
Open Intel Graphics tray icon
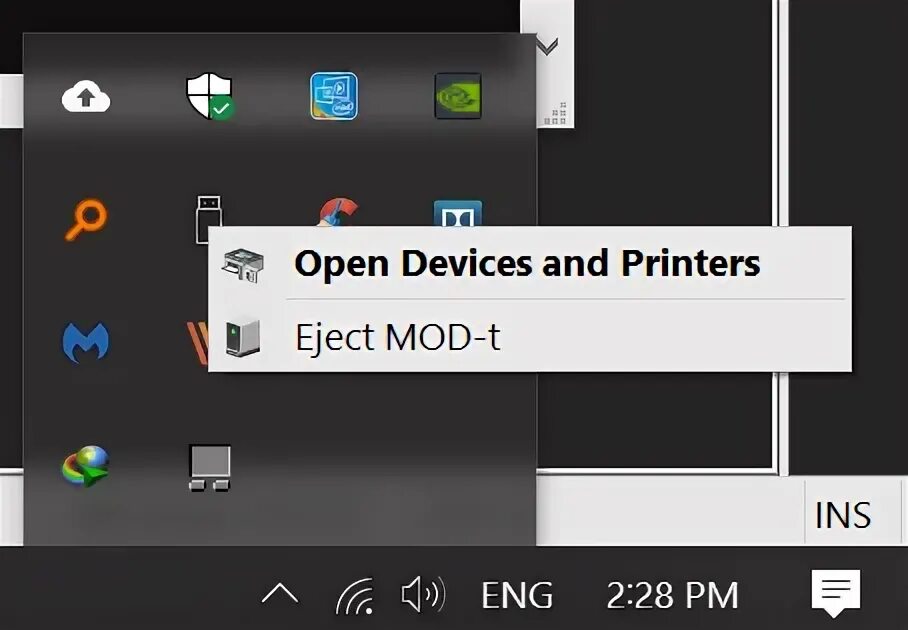[334, 96]
